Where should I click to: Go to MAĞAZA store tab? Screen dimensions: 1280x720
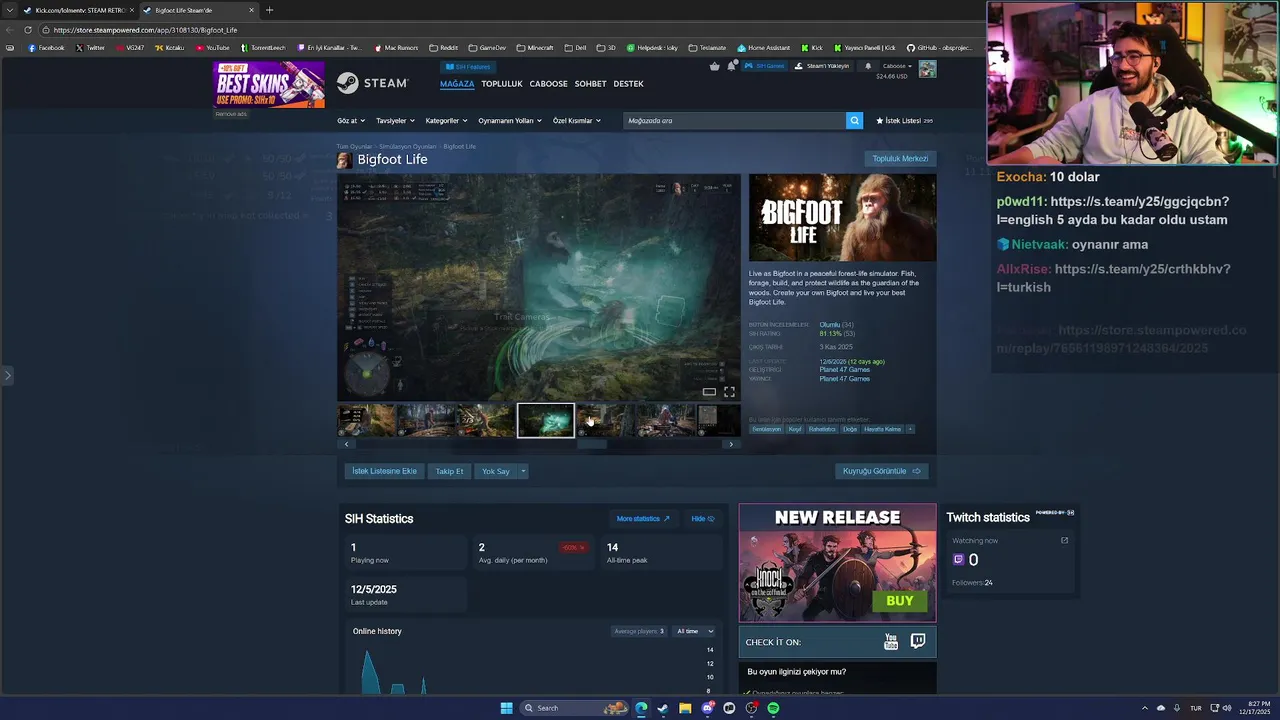(457, 84)
